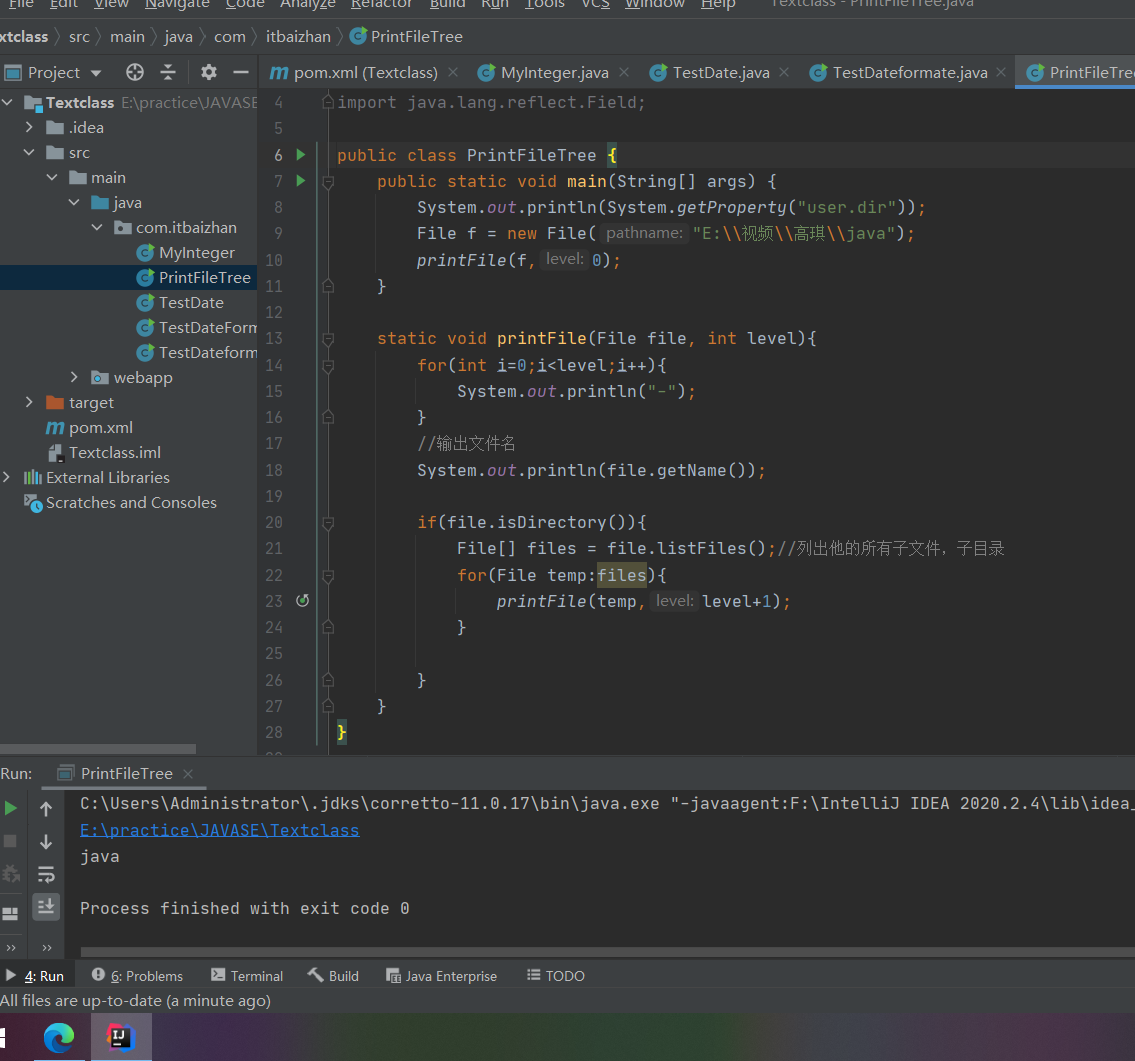The height and width of the screenshot is (1061, 1135).
Task: Click itbaizhan in breadcrumb navigation bar
Action: 298,36
